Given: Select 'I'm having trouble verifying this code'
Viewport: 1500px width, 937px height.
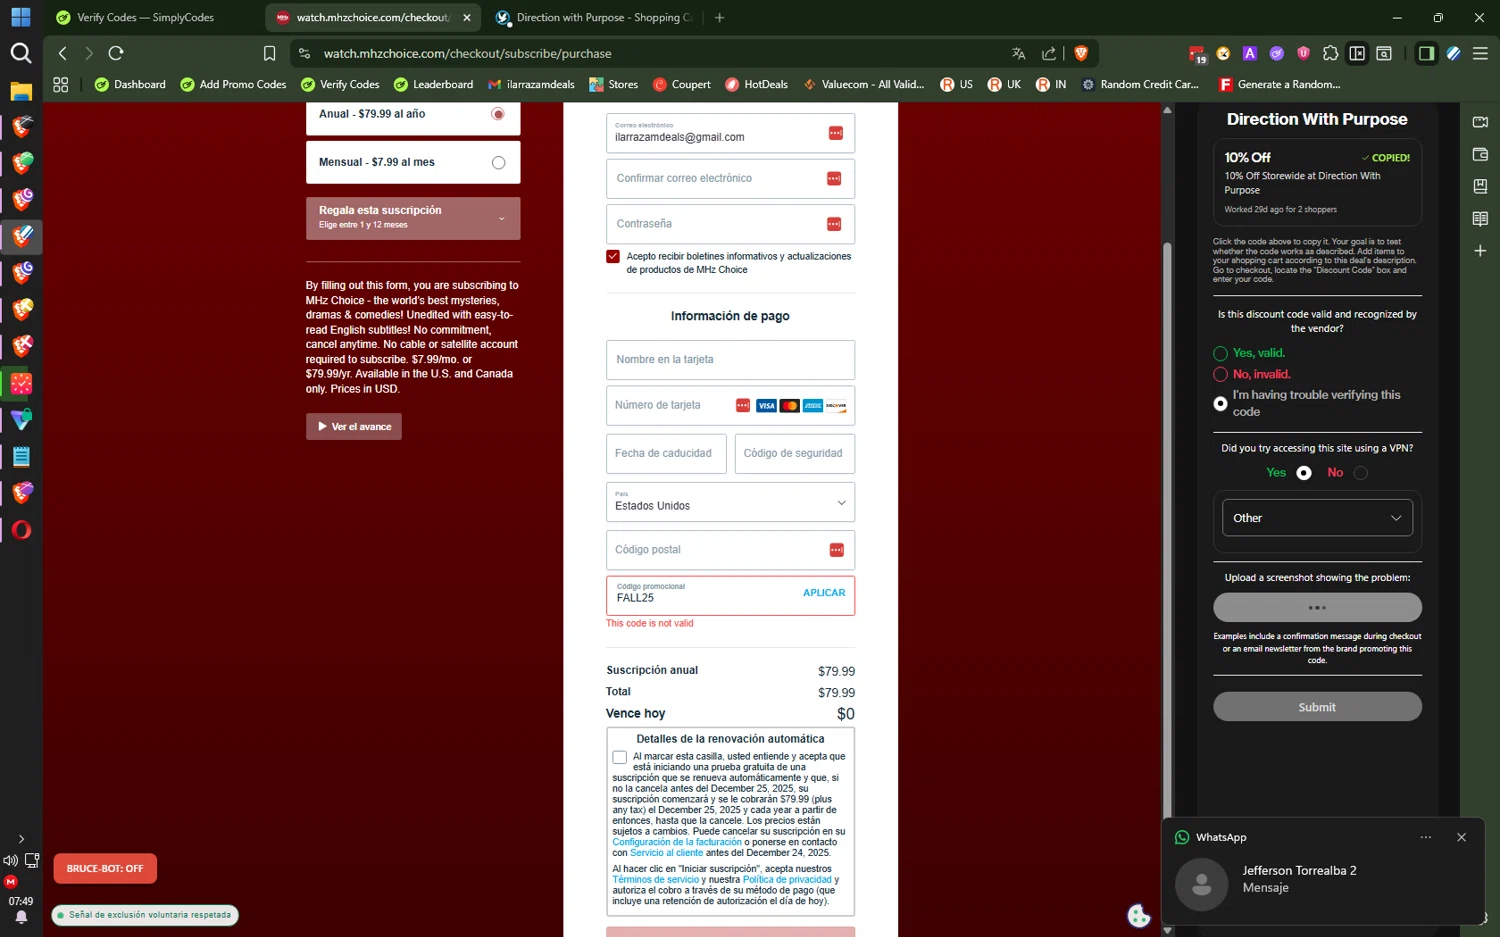Looking at the screenshot, I should [x=1220, y=403].
